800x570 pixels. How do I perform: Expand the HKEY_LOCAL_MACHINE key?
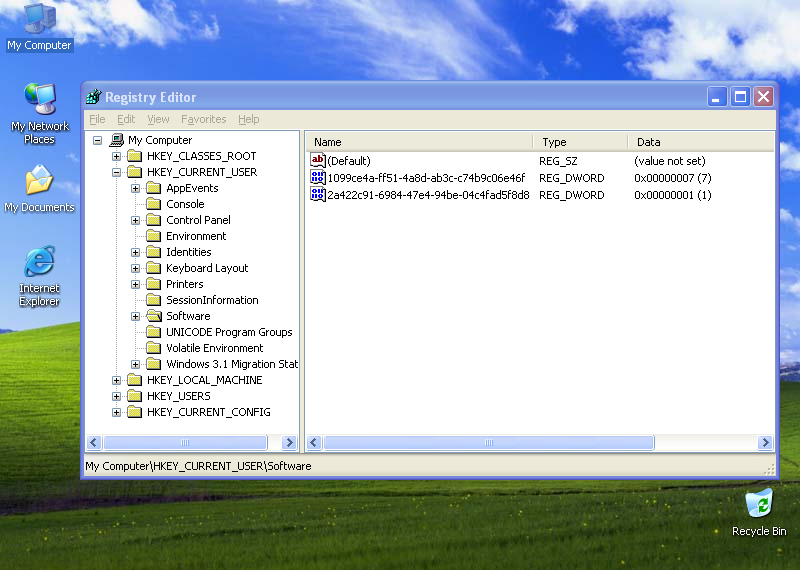click(x=116, y=380)
